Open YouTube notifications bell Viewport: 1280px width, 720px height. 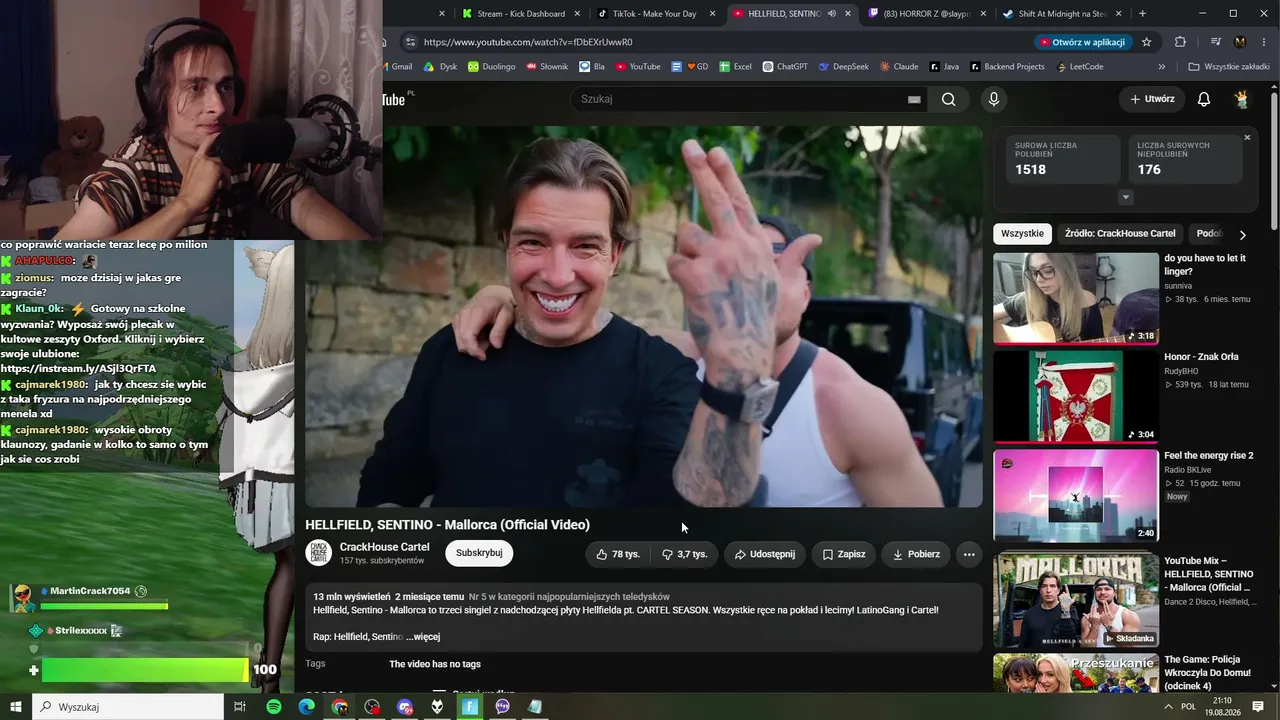coord(1204,99)
